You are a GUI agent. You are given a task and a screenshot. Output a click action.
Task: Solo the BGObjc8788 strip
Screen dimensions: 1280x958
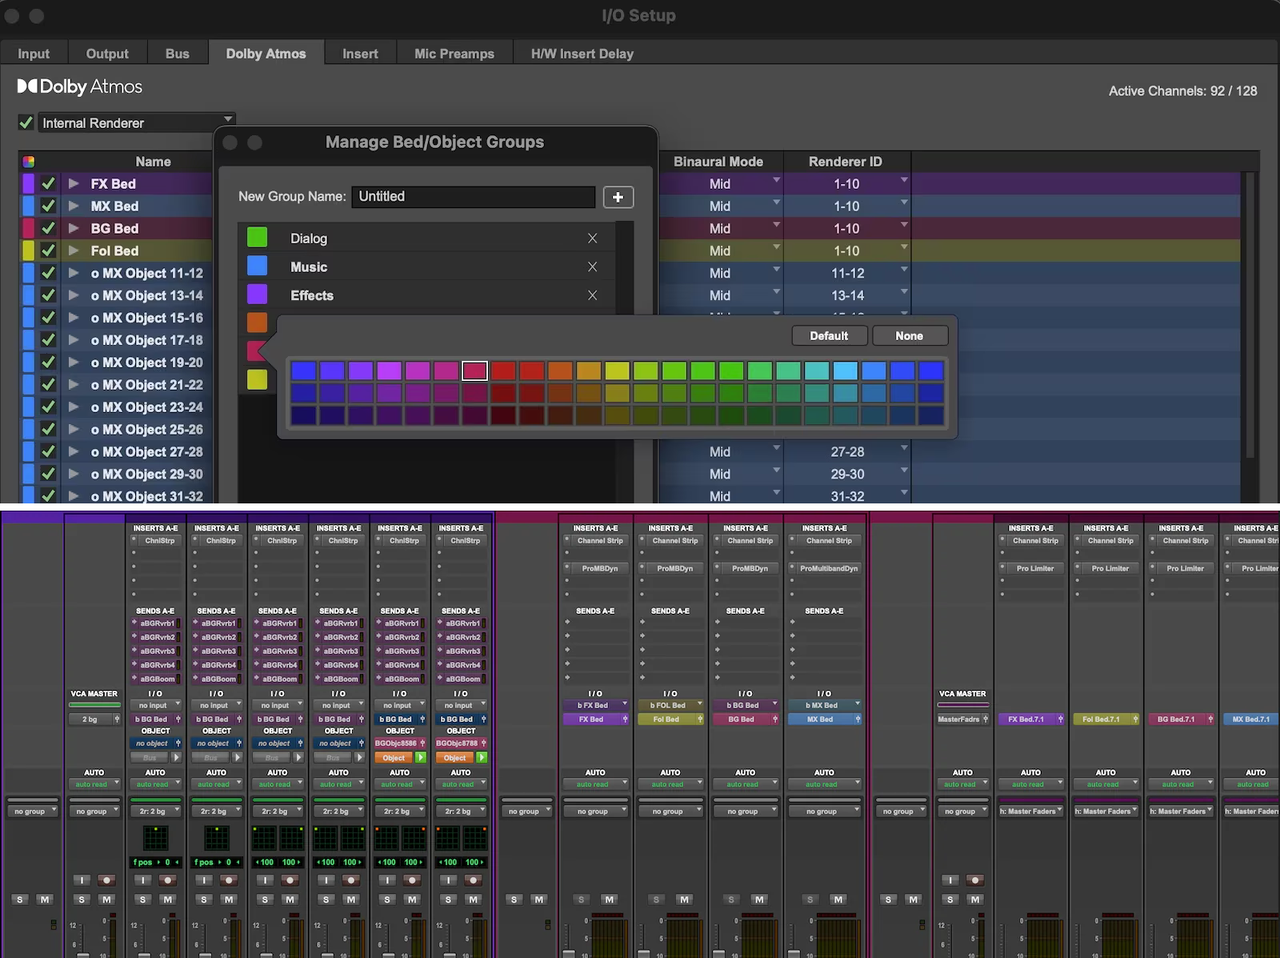pyautogui.click(x=448, y=900)
